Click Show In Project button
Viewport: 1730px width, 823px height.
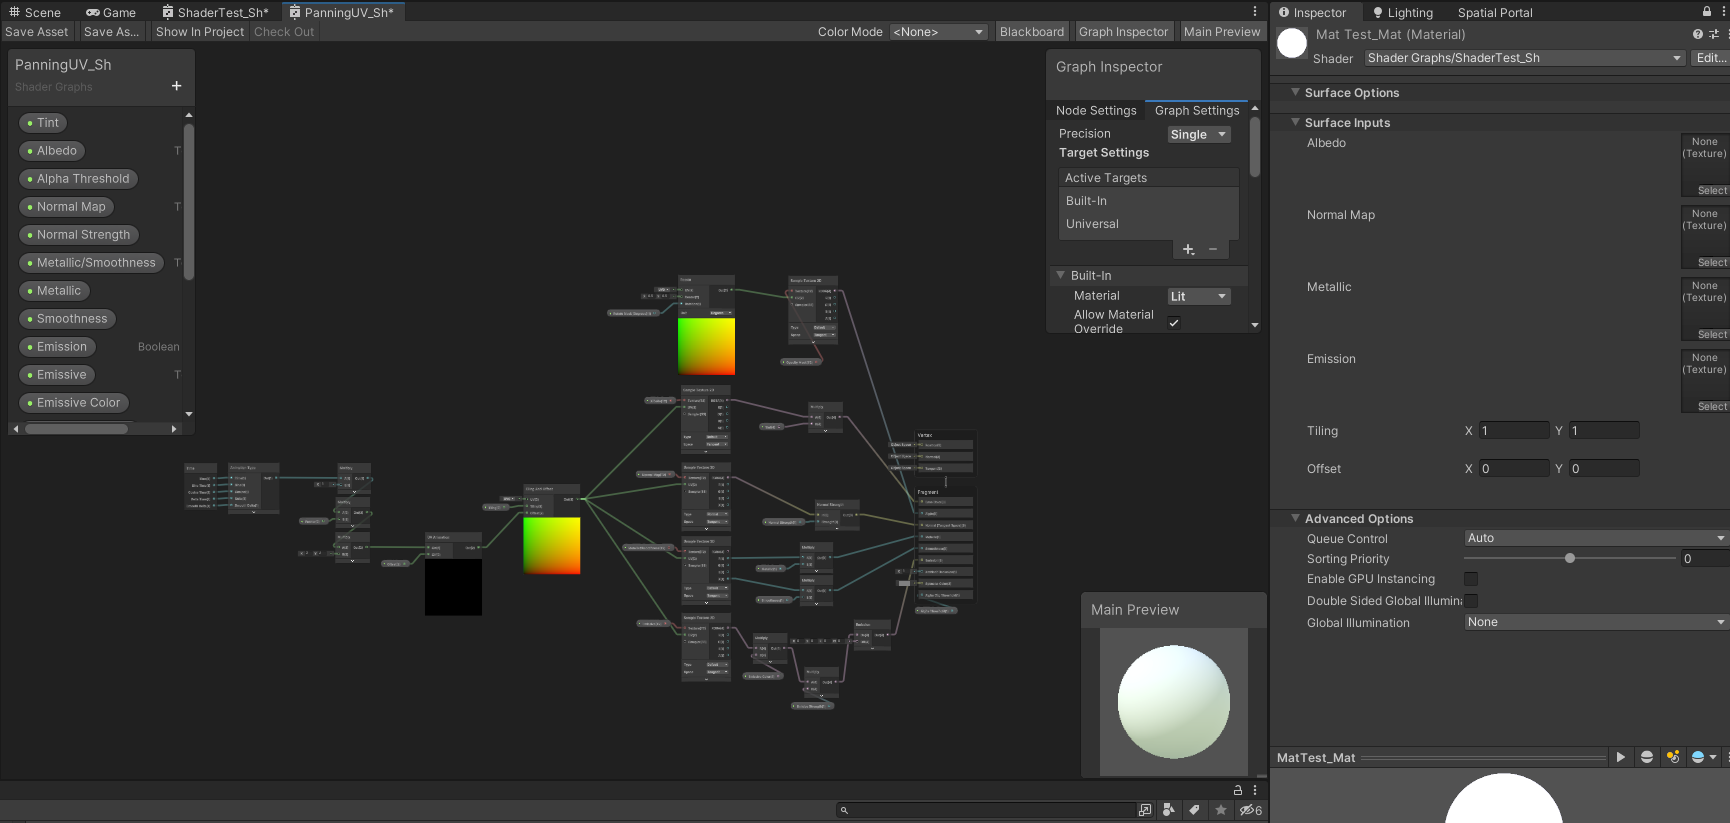click(200, 32)
